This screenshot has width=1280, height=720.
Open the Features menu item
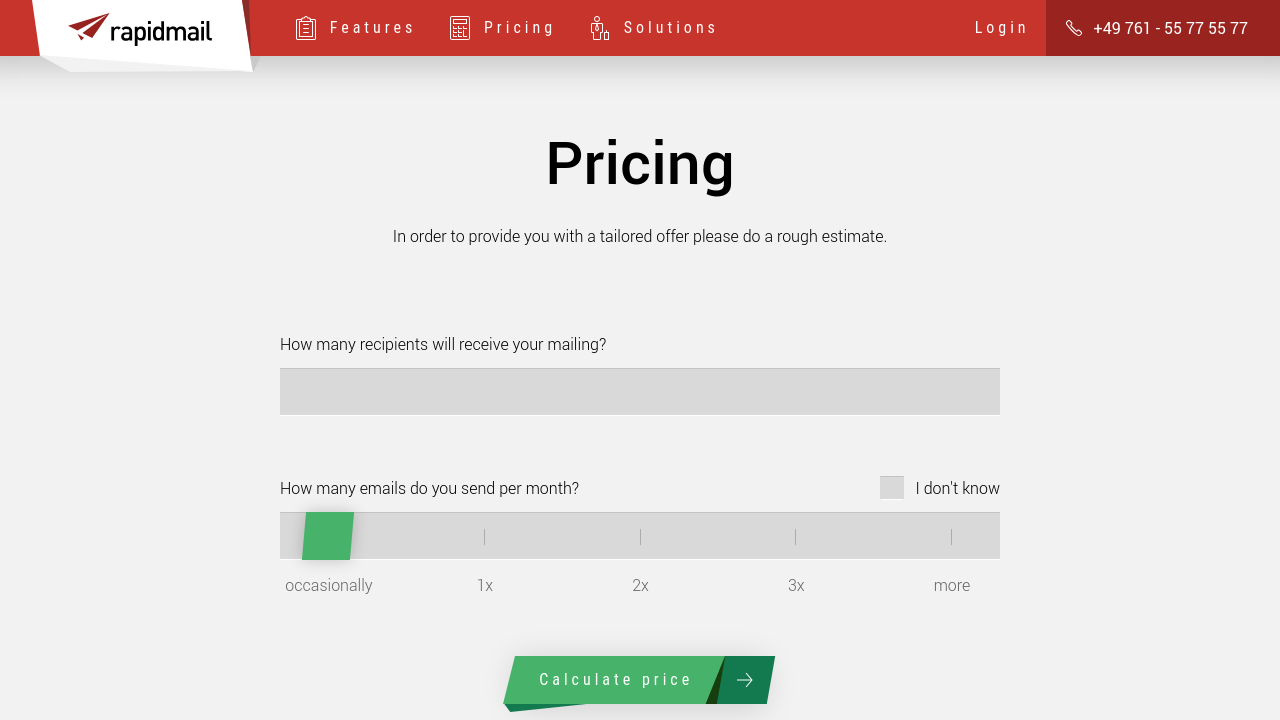pos(371,28)
